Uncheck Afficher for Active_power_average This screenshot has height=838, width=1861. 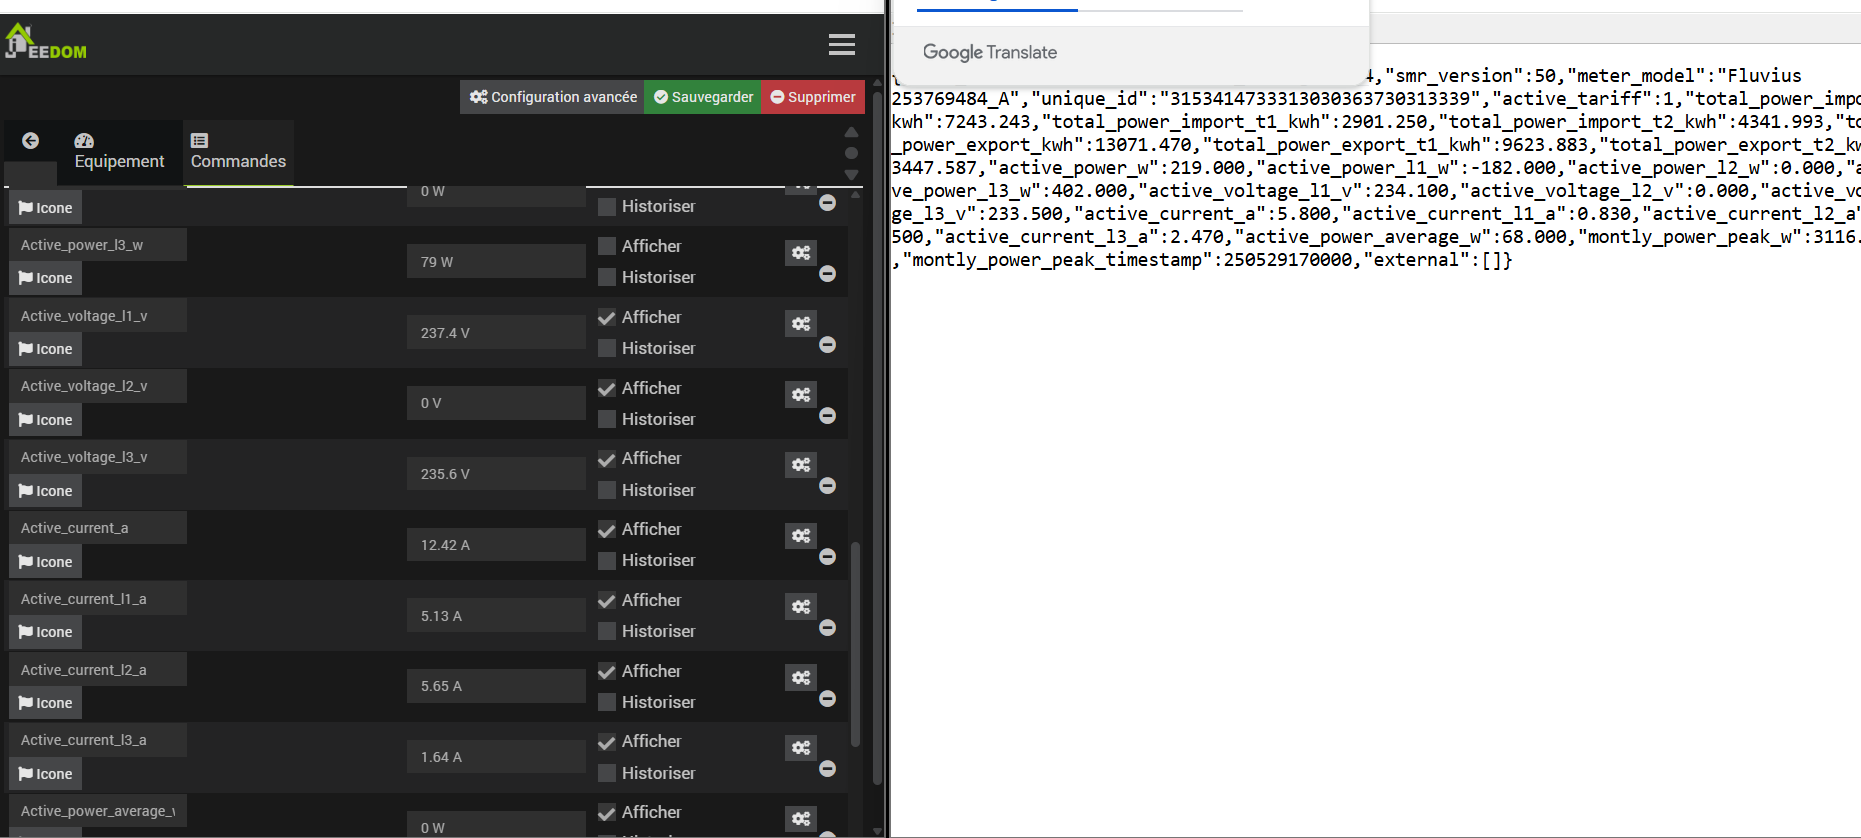tap(606, 812)
